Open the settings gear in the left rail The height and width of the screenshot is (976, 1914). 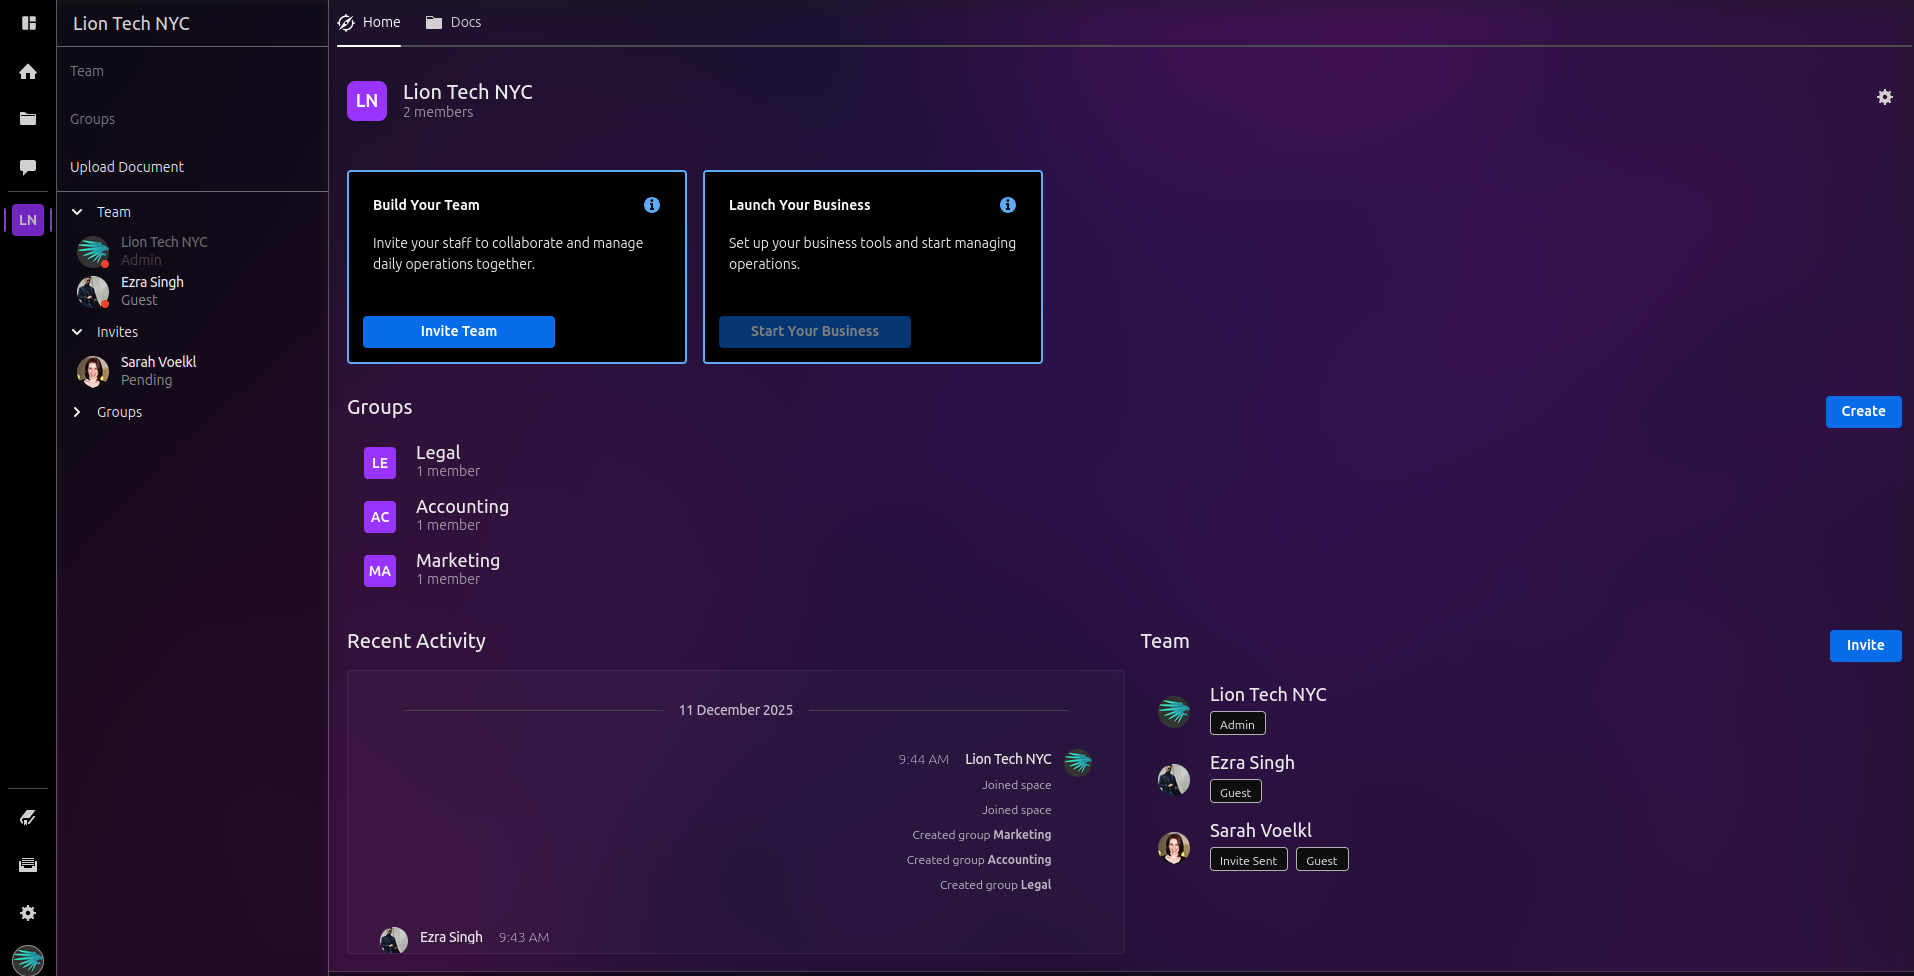(28, 913)
